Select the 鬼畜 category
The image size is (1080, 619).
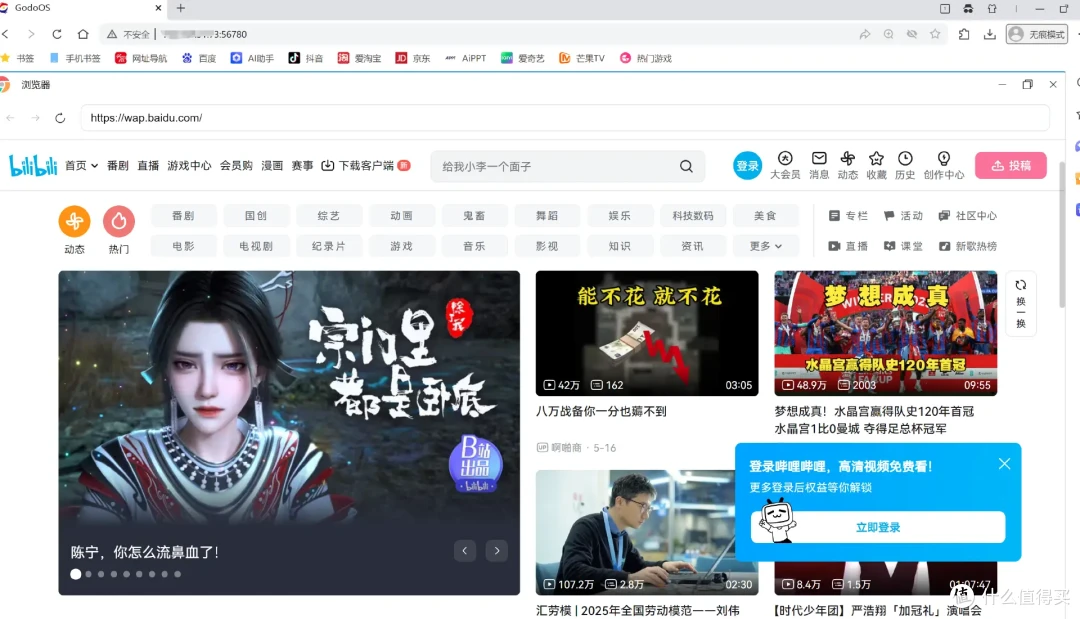tap(474, 216)
